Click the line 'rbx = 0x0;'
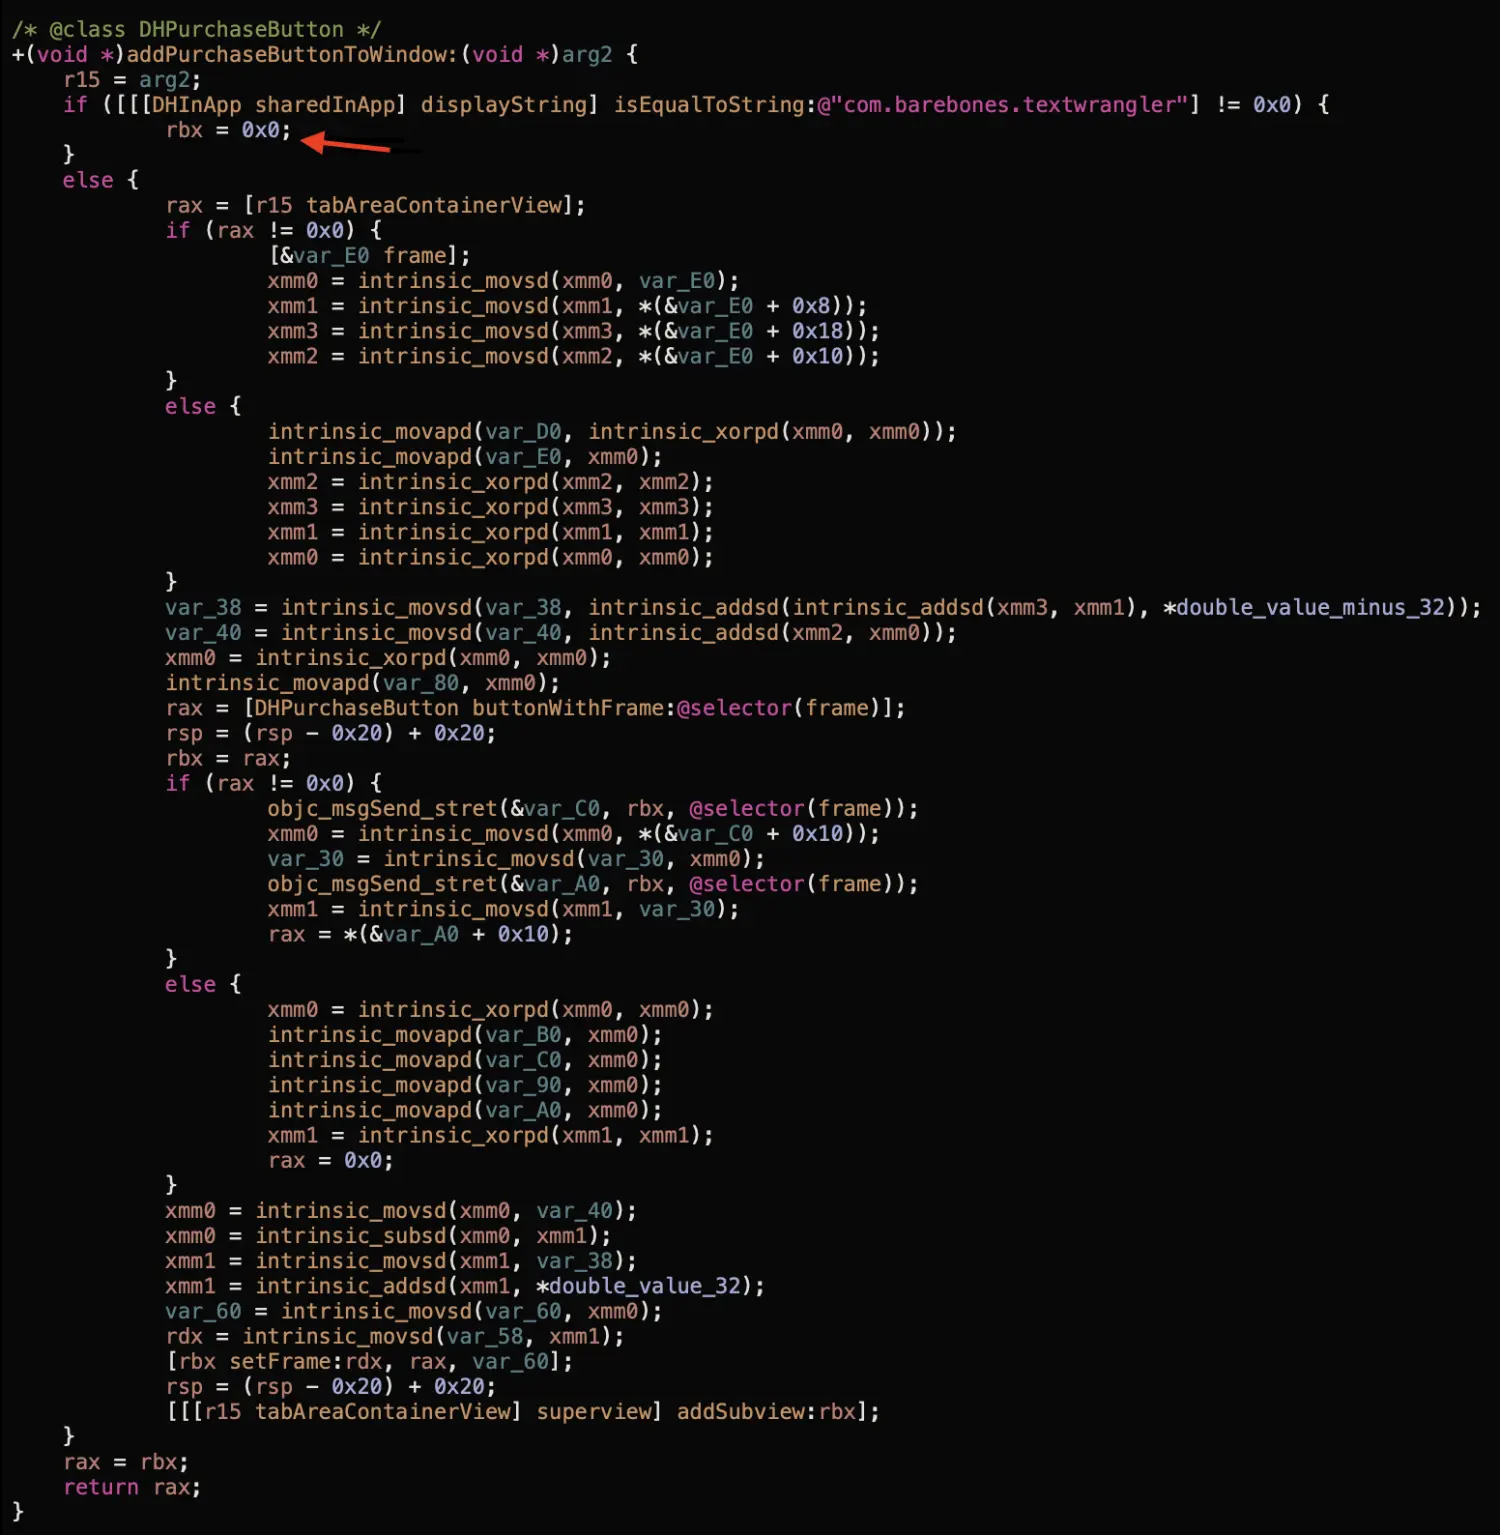 pos(228,130)
